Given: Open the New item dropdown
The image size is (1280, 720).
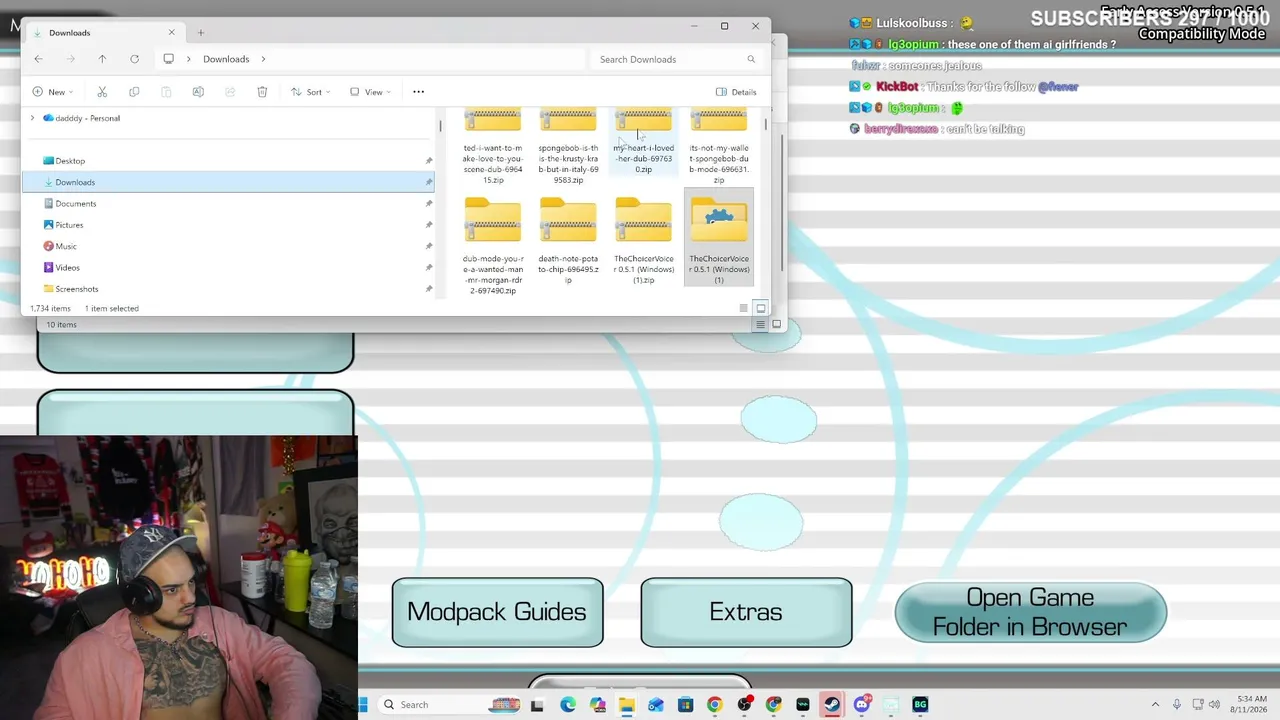Looking at the screenshot, I should [x=52, y=92].
